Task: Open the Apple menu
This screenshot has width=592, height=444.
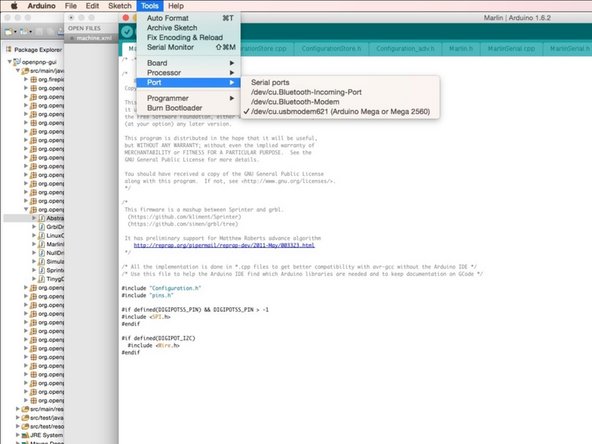Action: 14,6
